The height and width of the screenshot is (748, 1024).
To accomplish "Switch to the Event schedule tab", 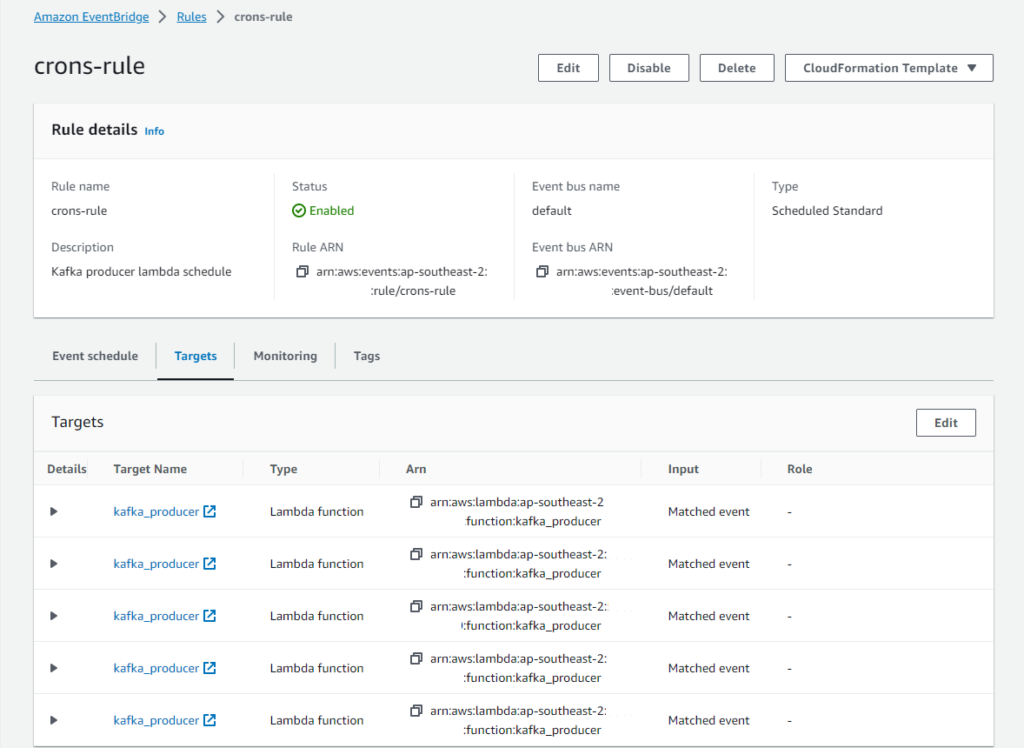I will (94, 355).
